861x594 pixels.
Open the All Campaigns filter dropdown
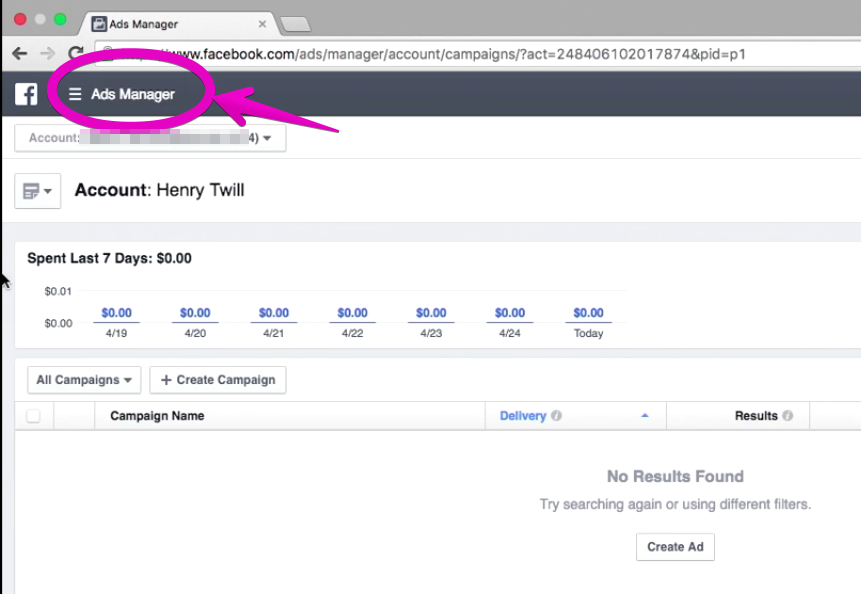pos(84,380)
